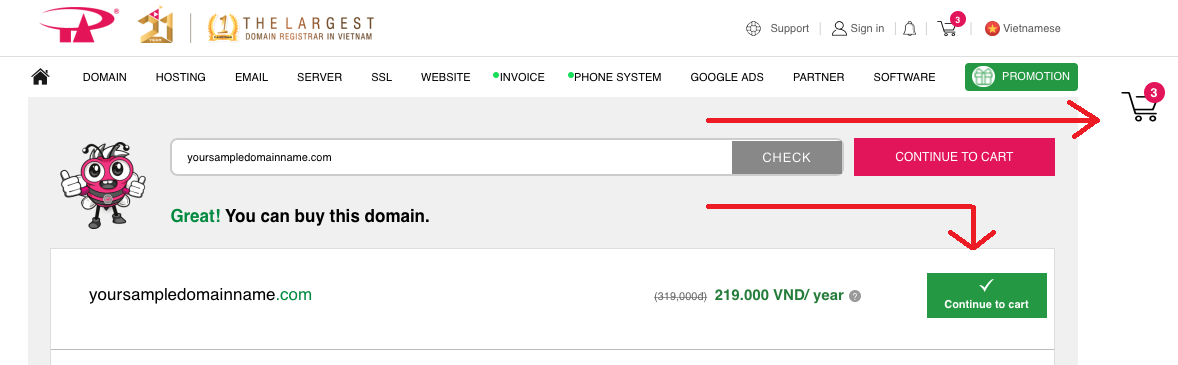1178x365 pixels.
Task: Open the HOSTING menu
Action: point(180,77)
